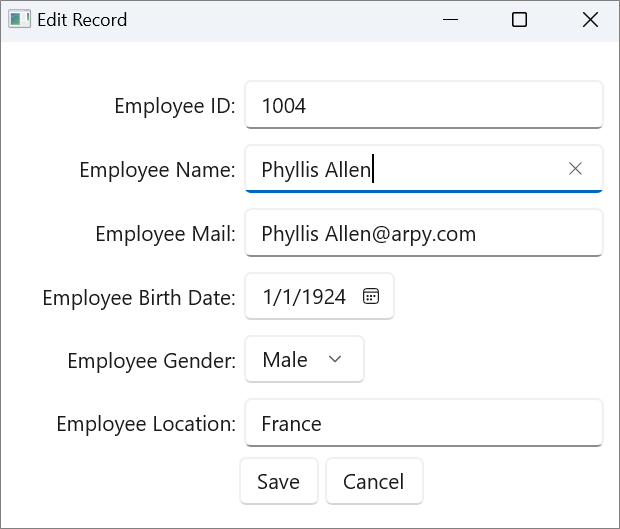This screenshot has width=620, height=529.
Task: Click the Employee Birth Date label
Action: click(x=138, y=297)
